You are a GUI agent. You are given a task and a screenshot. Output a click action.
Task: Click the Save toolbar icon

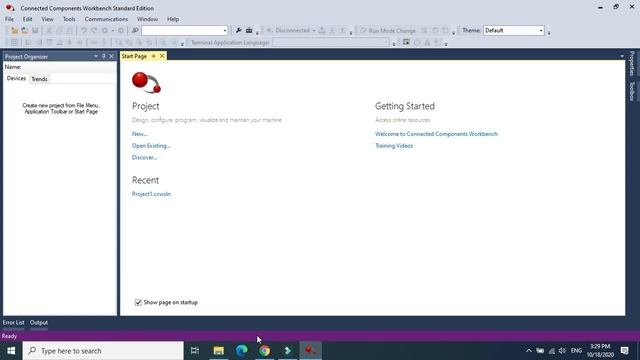pos(35,31)
